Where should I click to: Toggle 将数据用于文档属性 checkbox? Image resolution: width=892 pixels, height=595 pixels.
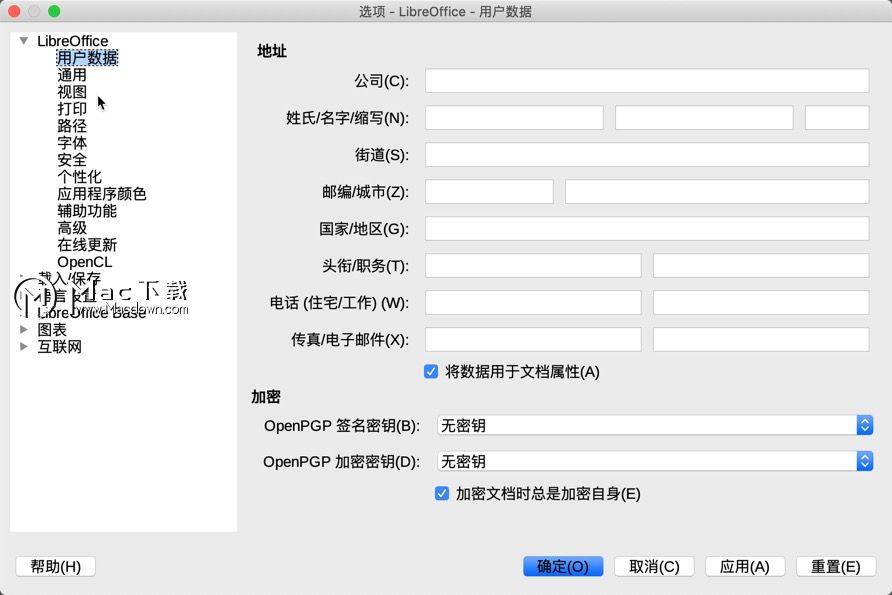(x=431, y=371)
